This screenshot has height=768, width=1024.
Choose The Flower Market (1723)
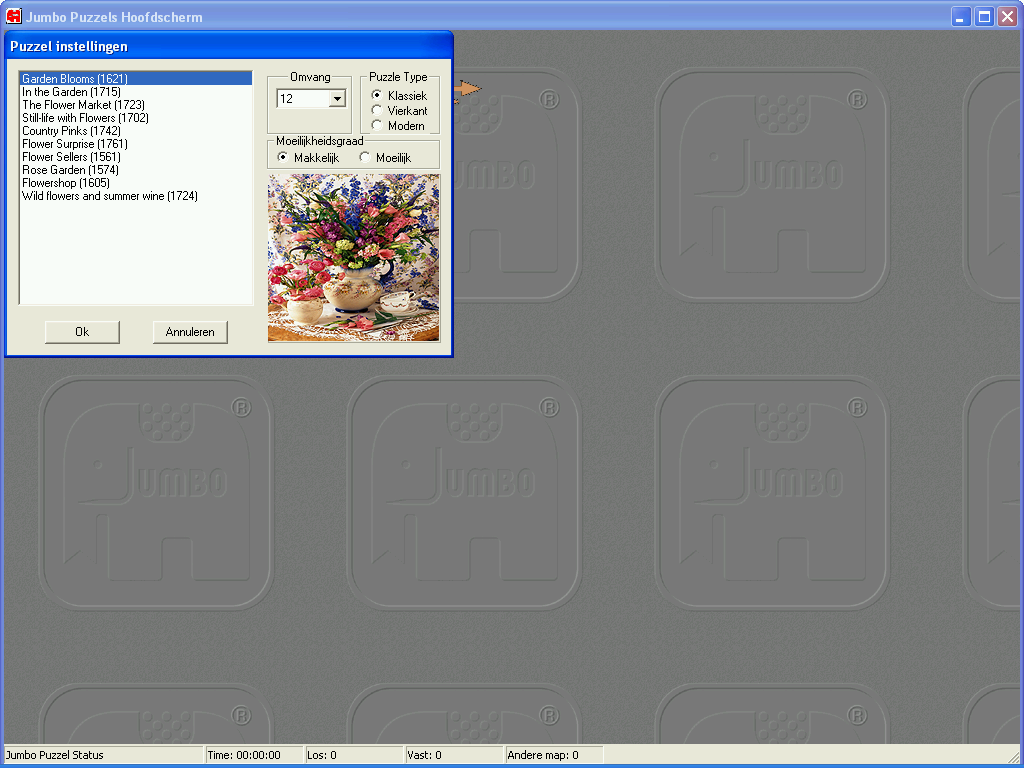tap(136, 104)
